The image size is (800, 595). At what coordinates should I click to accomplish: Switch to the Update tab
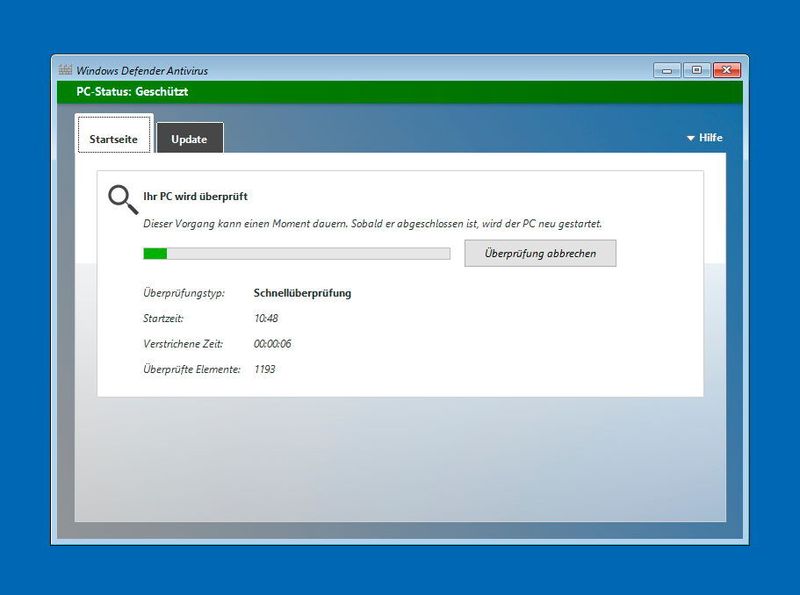pos(190,139)
